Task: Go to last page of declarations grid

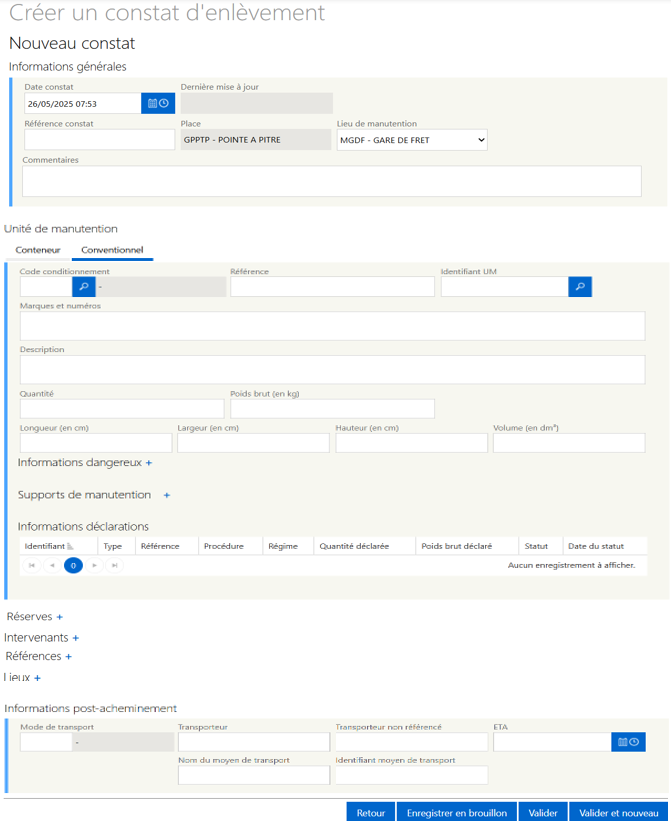Action: pos(114,566)
